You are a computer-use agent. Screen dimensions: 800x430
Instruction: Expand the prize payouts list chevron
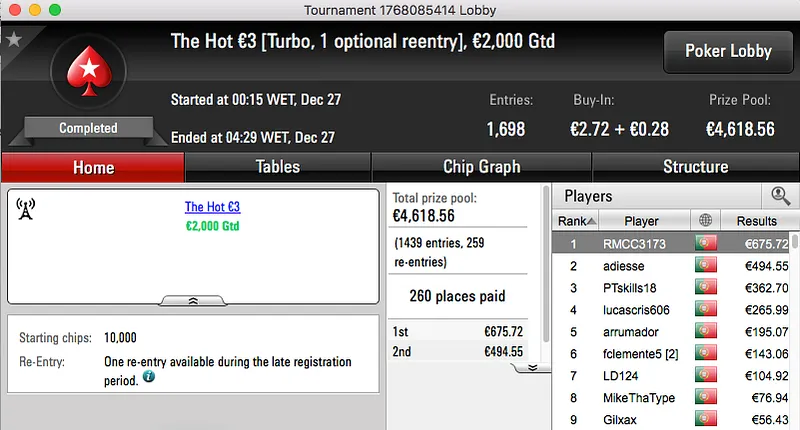[532, 367]
